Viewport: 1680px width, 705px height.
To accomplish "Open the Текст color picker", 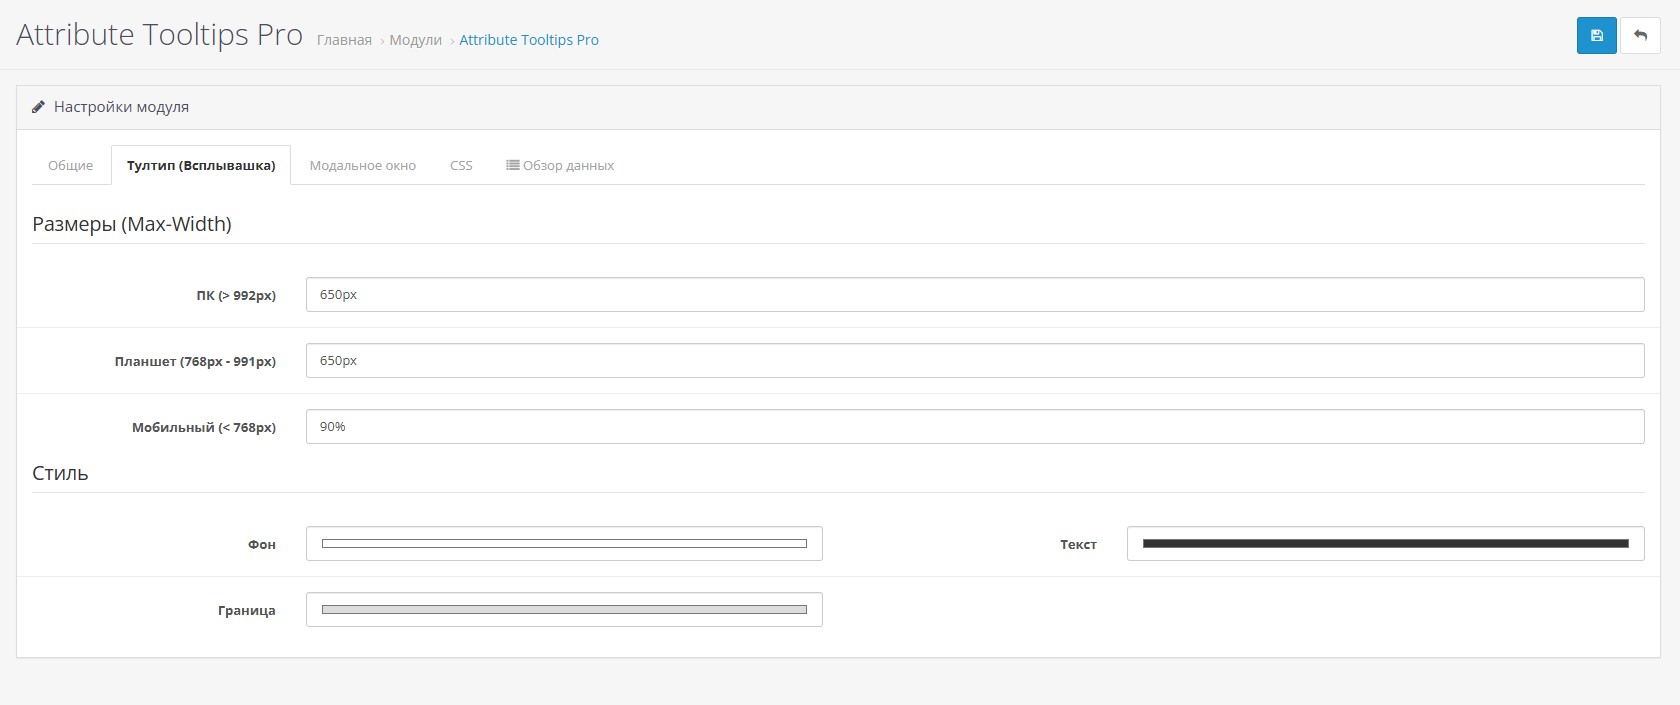I will coord(1385,544).
